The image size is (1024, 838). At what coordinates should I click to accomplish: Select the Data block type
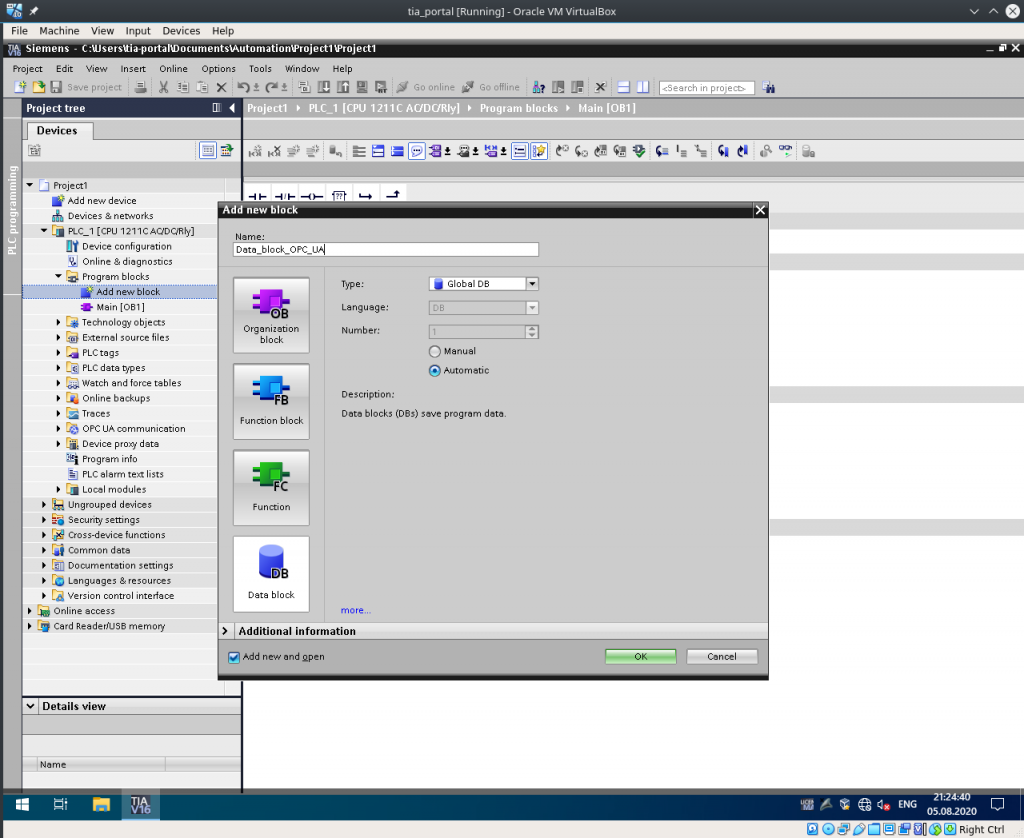tap(271, 574)
